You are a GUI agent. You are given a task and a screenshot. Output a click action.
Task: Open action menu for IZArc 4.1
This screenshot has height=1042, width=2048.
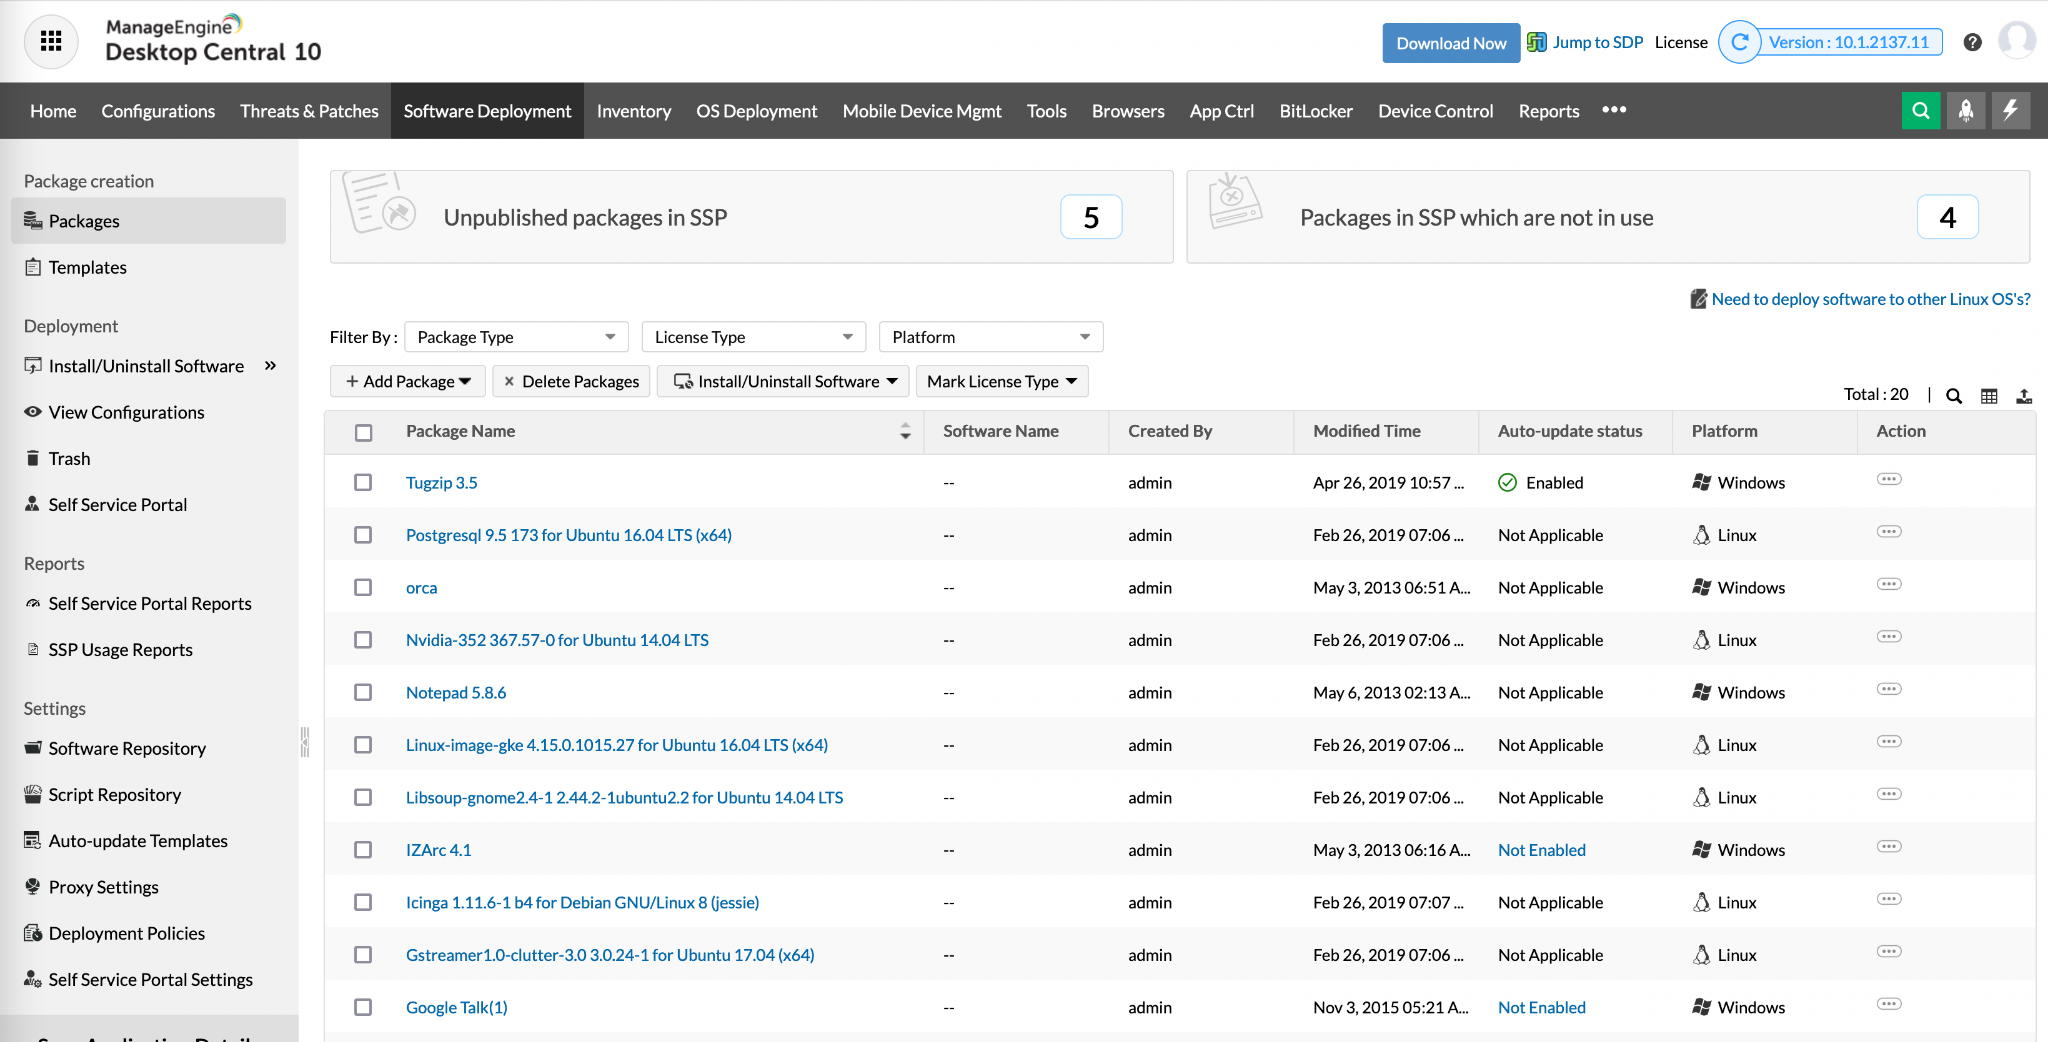pyautogui.click(x=1889, y=846)
